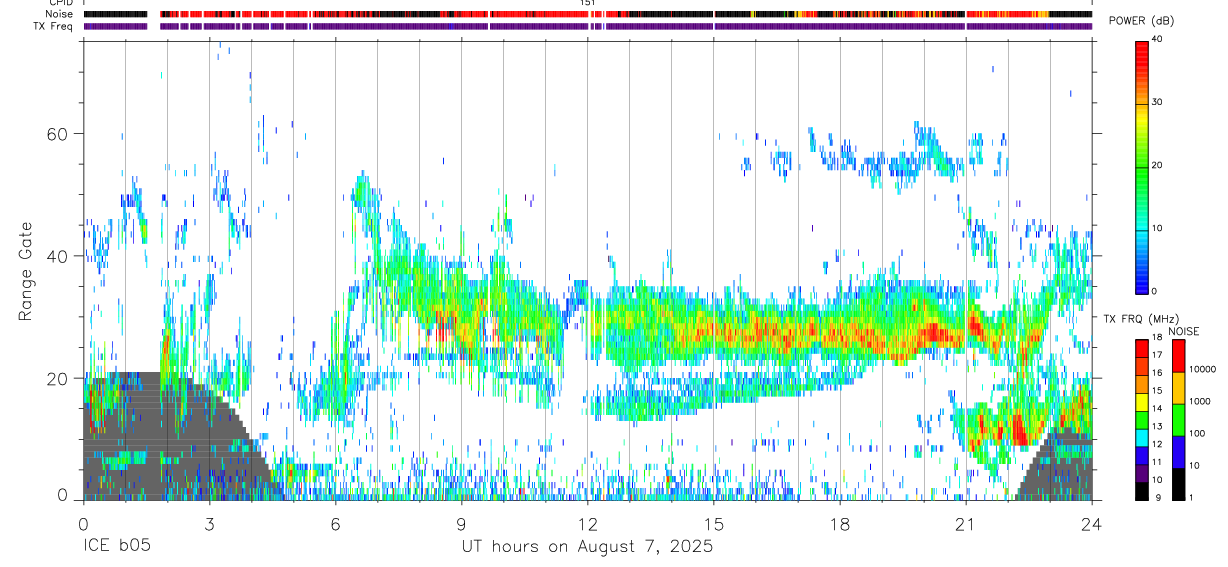The width and height of the screenshot is (1228, 567).
Task: Select range gate tick 40
Action: (x=56, y=256)
